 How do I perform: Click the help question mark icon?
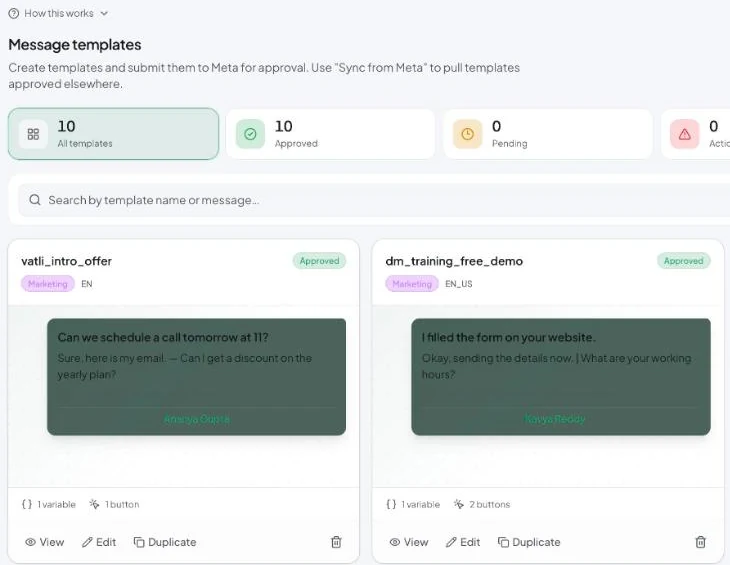click(x=14, y=13)
